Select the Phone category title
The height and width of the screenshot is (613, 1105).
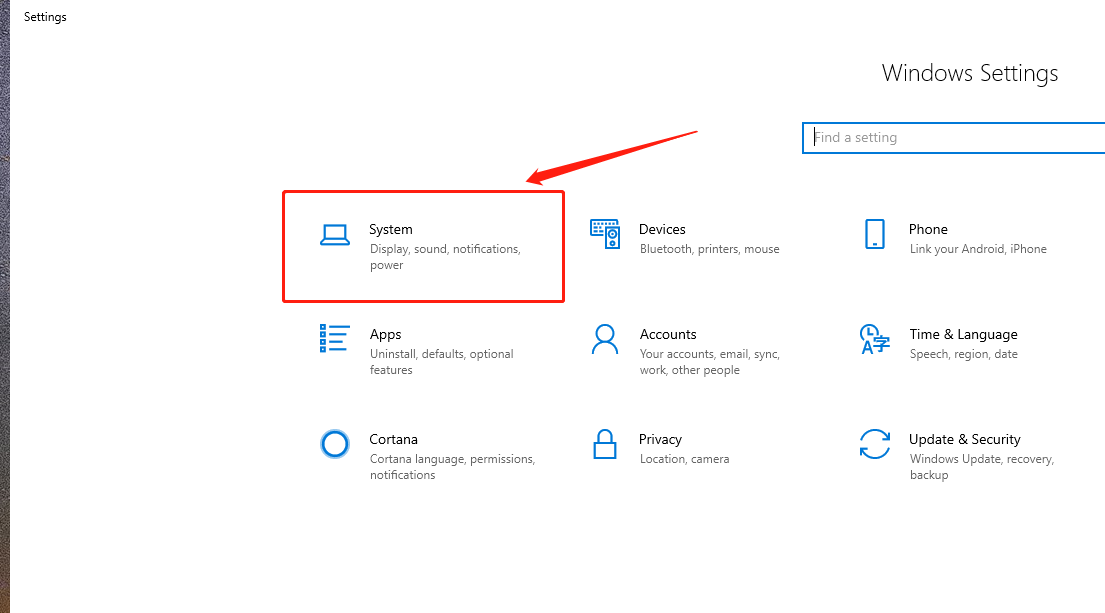pos(928,229)
